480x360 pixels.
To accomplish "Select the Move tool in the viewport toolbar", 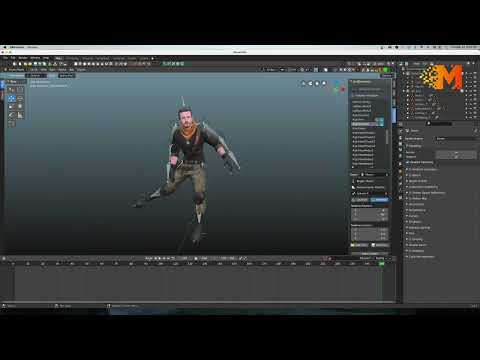I will click(x=11, y=98).
